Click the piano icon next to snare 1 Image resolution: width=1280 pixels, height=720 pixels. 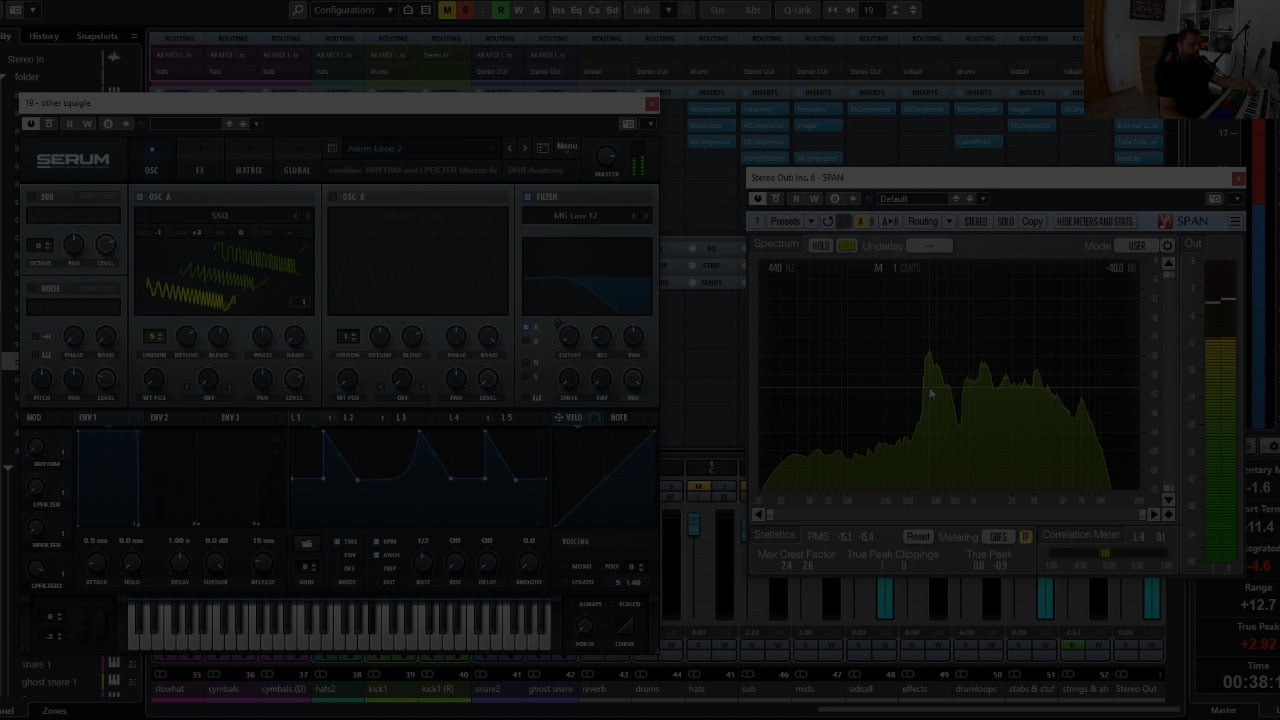pyautogui.click(x=114, y=664)
